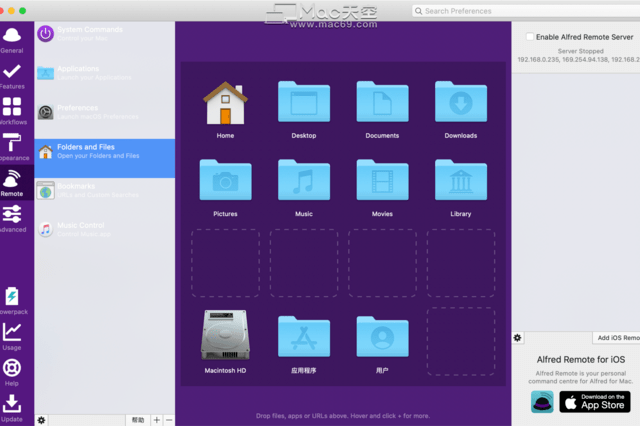This screenshot has height=426, width=640.
Task: Click the Downloads folder icon
Action: pyautogui.click(x=461, y=102)
